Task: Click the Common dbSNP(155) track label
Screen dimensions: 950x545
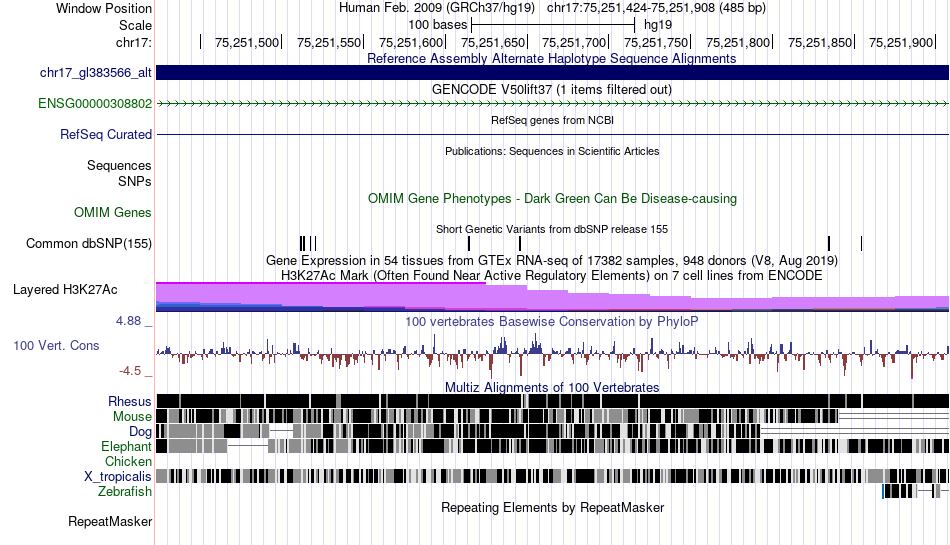Action: tap(89, 243)
